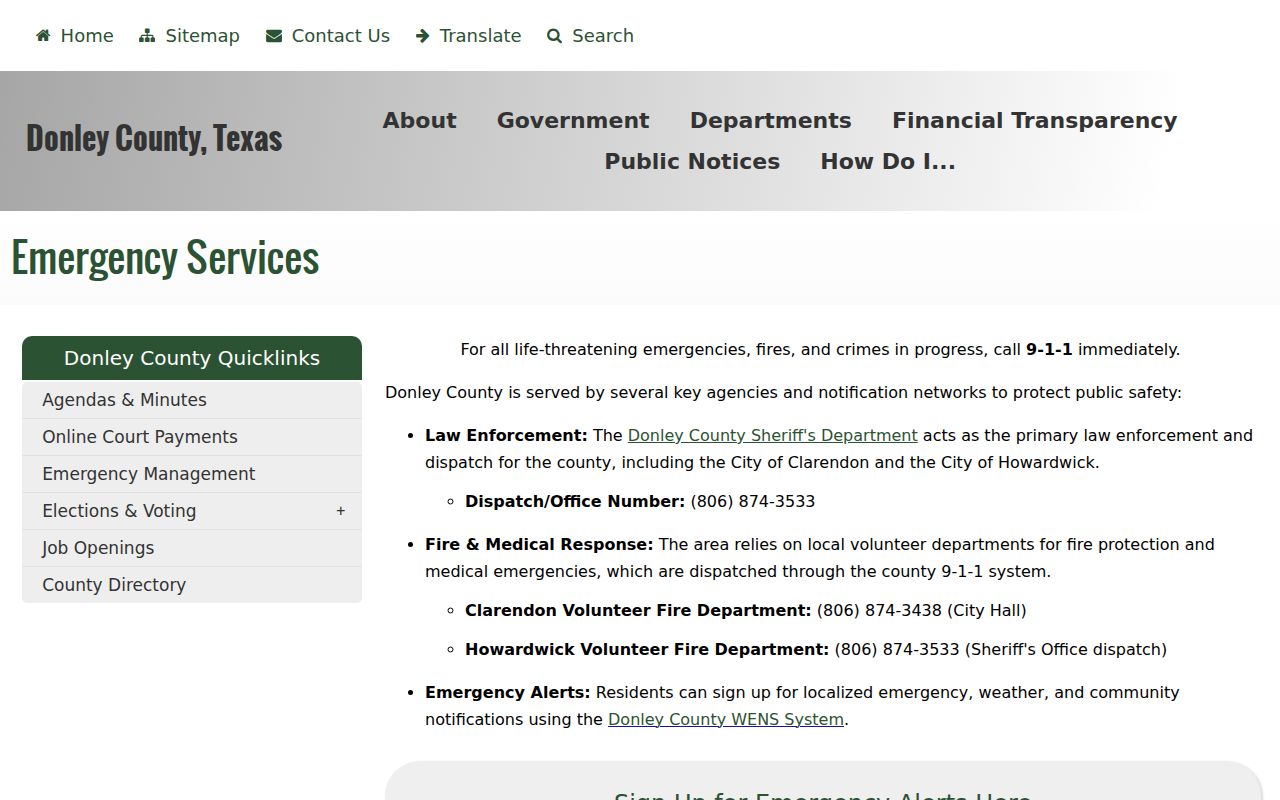Image resolution: width=1280 pixels, height=800 pixels.
Task: Open the Departments navigation menu
Action: (770, 120)
